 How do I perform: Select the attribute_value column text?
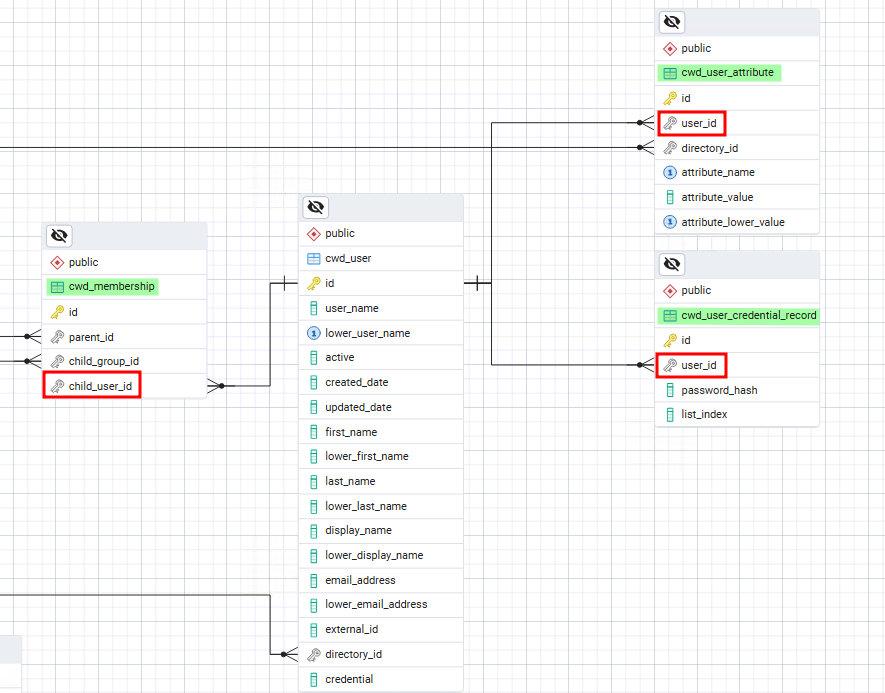tap(717, 197)
